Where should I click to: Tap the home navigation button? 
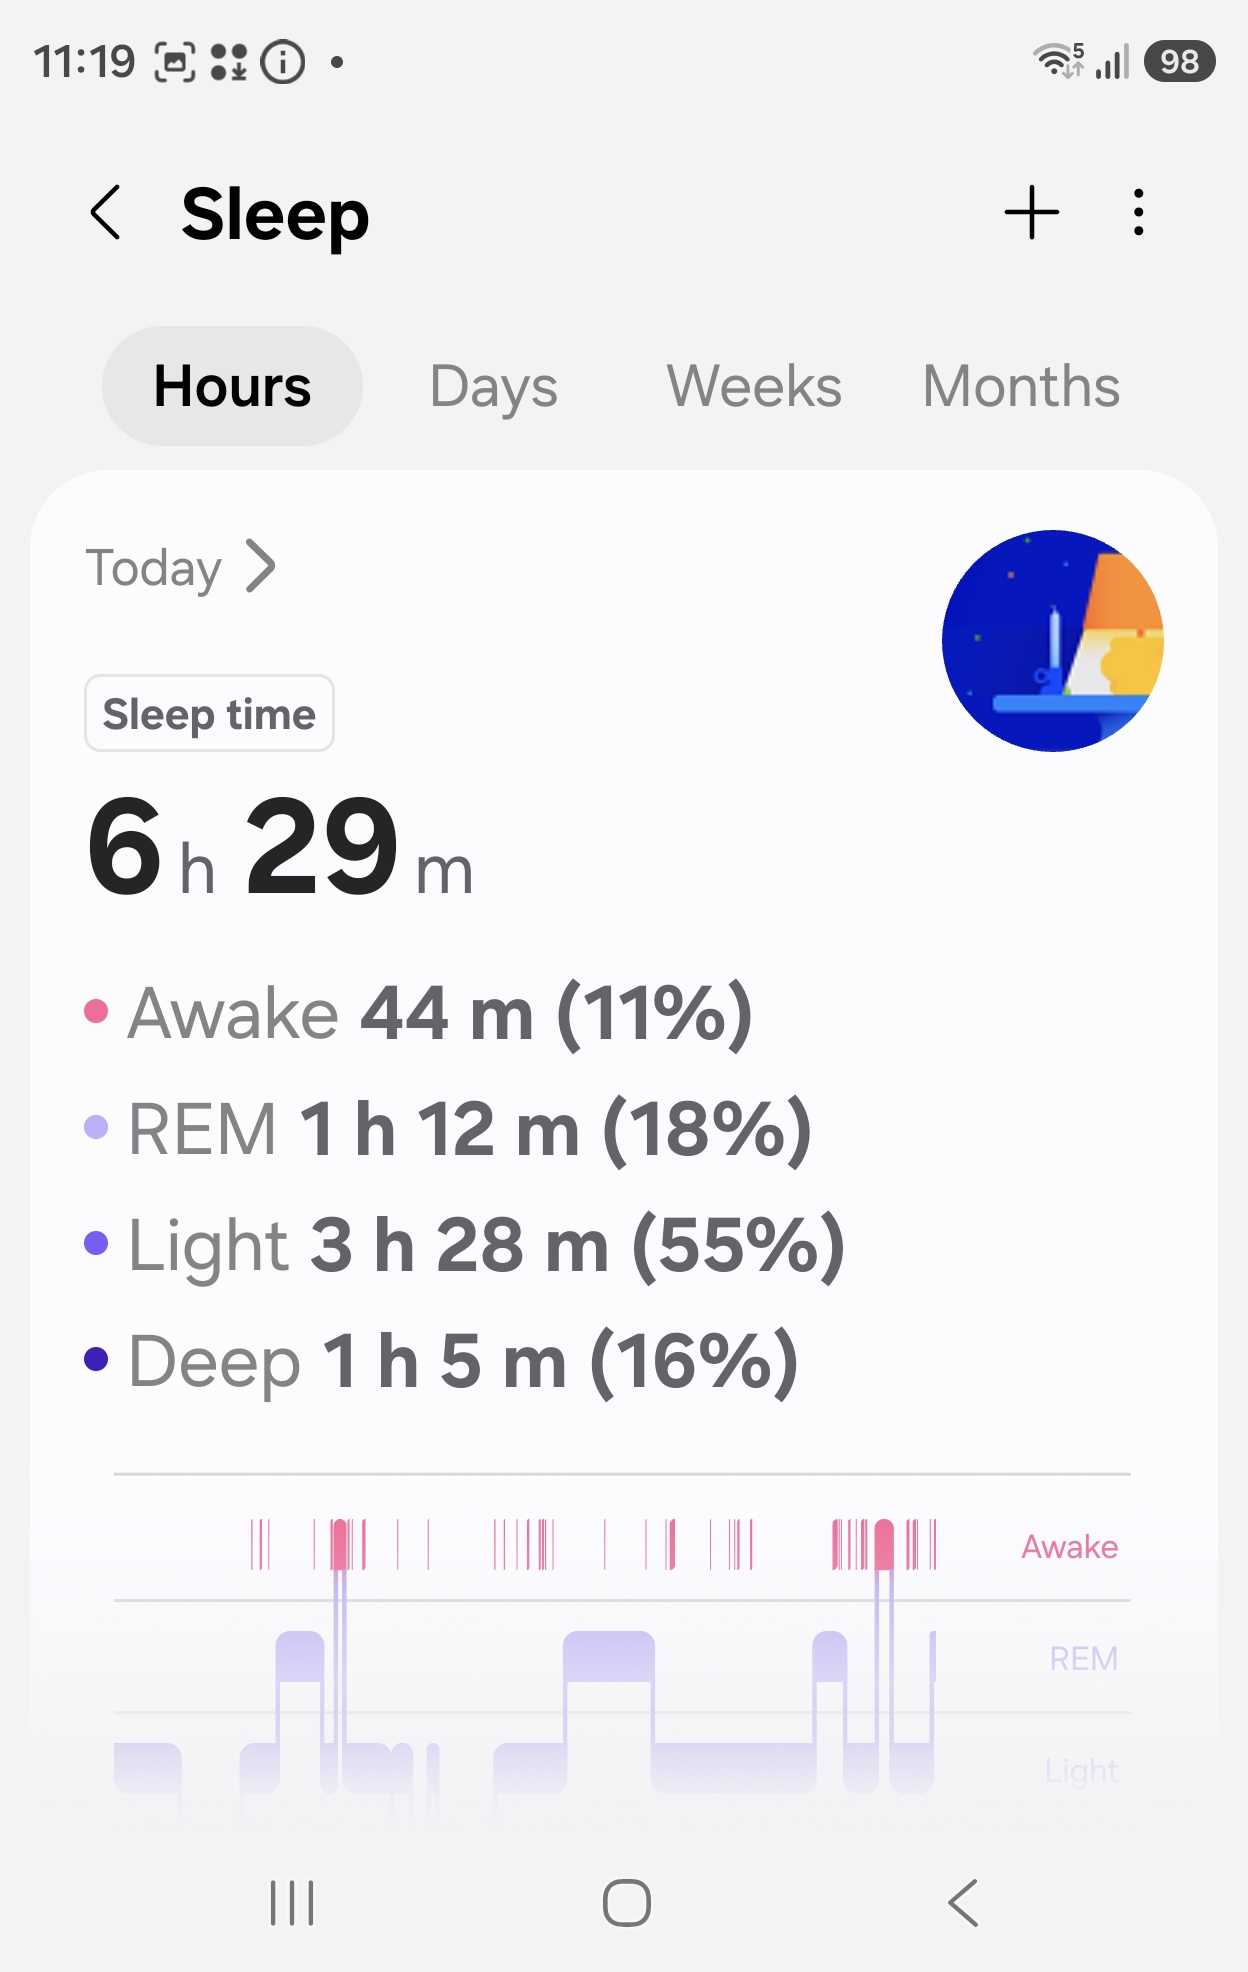[626, 1903]
